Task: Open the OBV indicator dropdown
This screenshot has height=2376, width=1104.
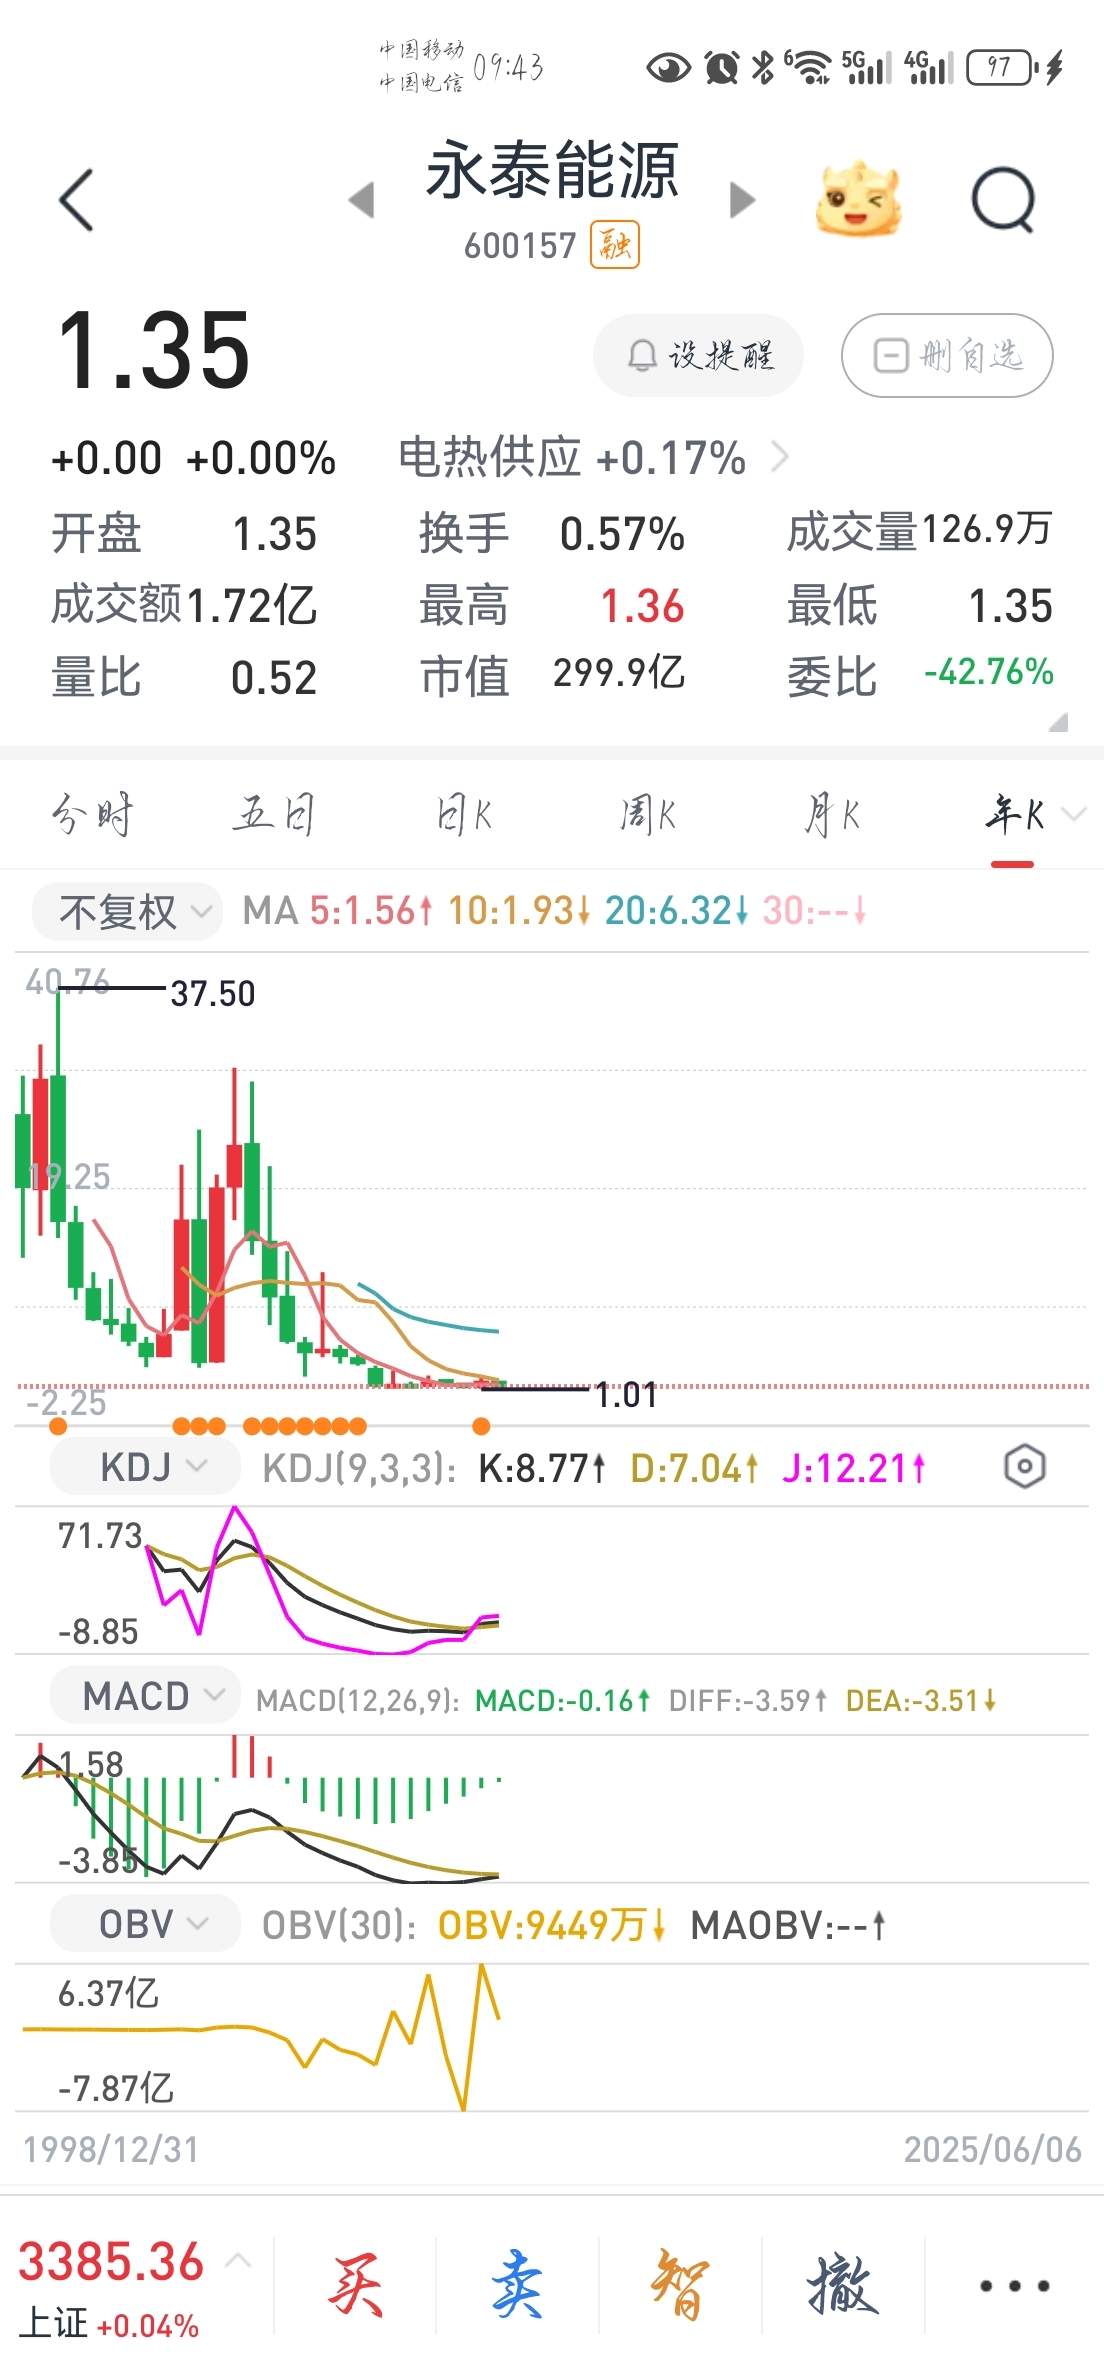Action: [x=145, y=1924]
